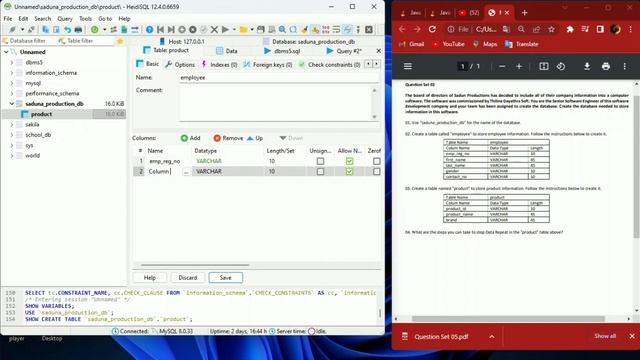Click the open file folder icon
The image size is (640, 360).
click(243, 29)
